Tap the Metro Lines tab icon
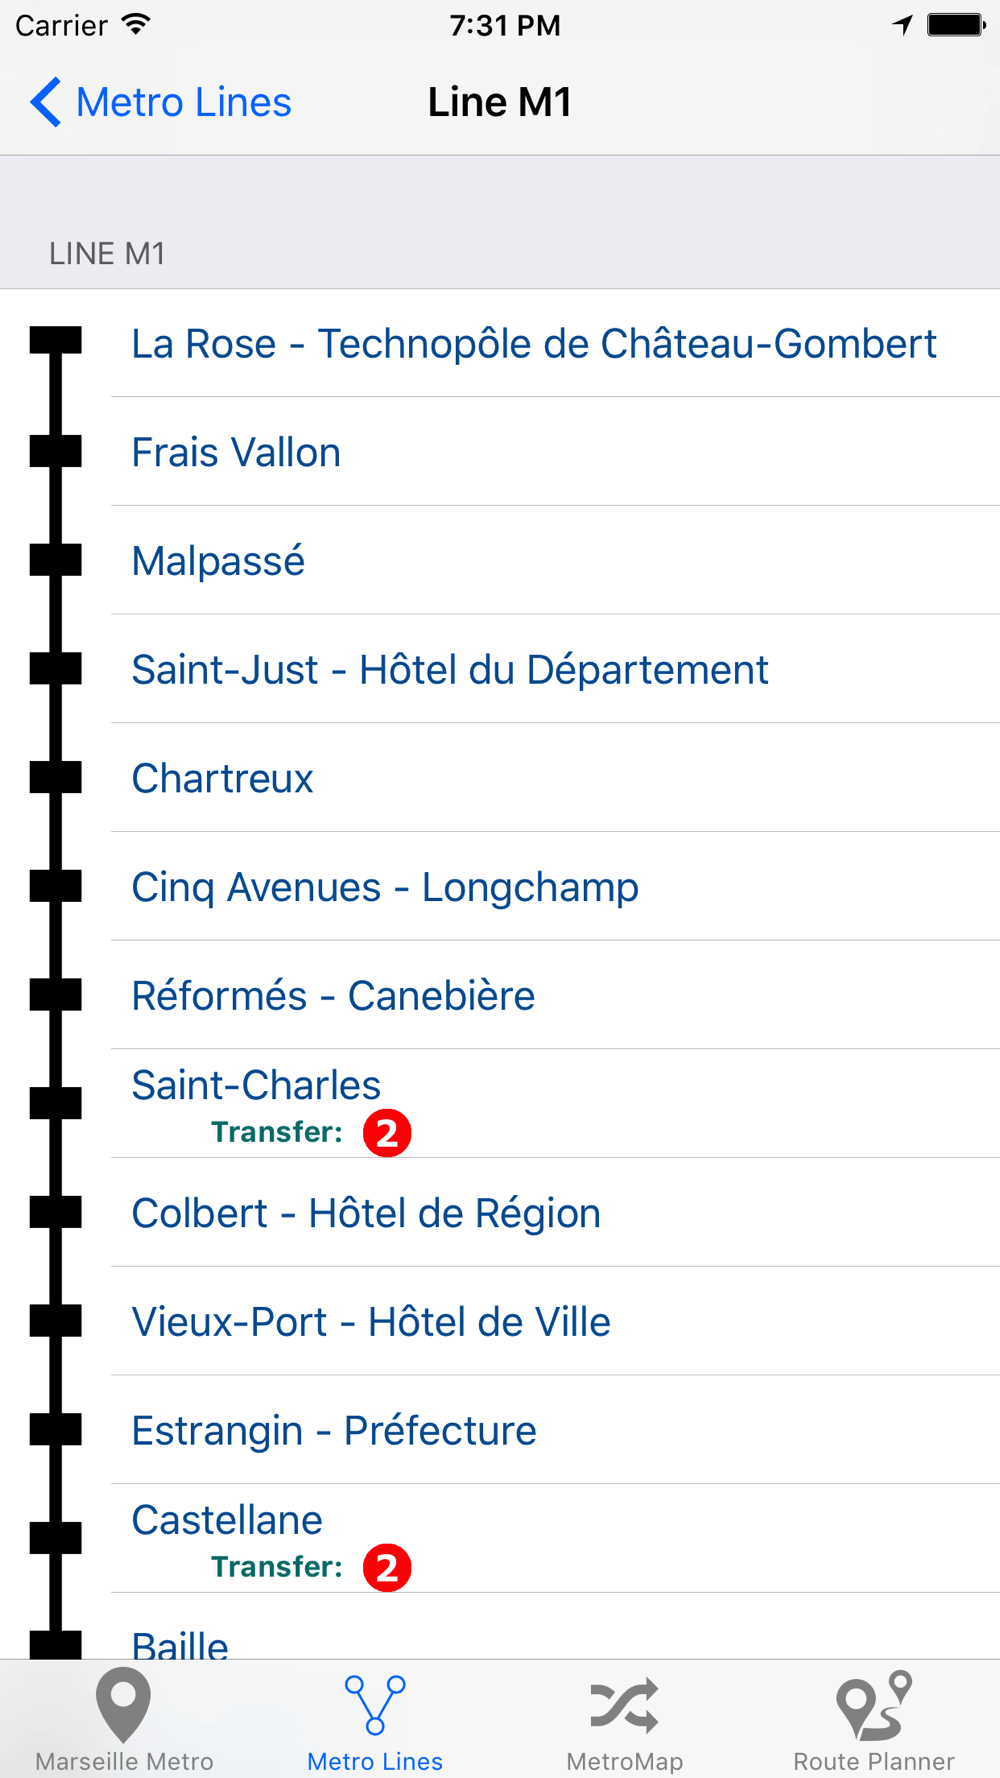Image resolution: width=1000 pixels, height=1778 pixels. point(375,1706)
